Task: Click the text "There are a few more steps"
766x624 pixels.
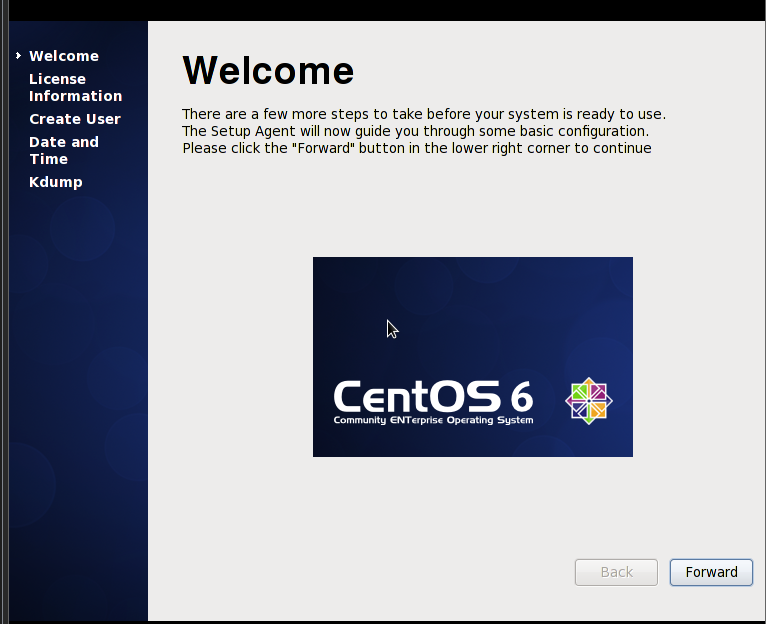Action: point(275,114)
